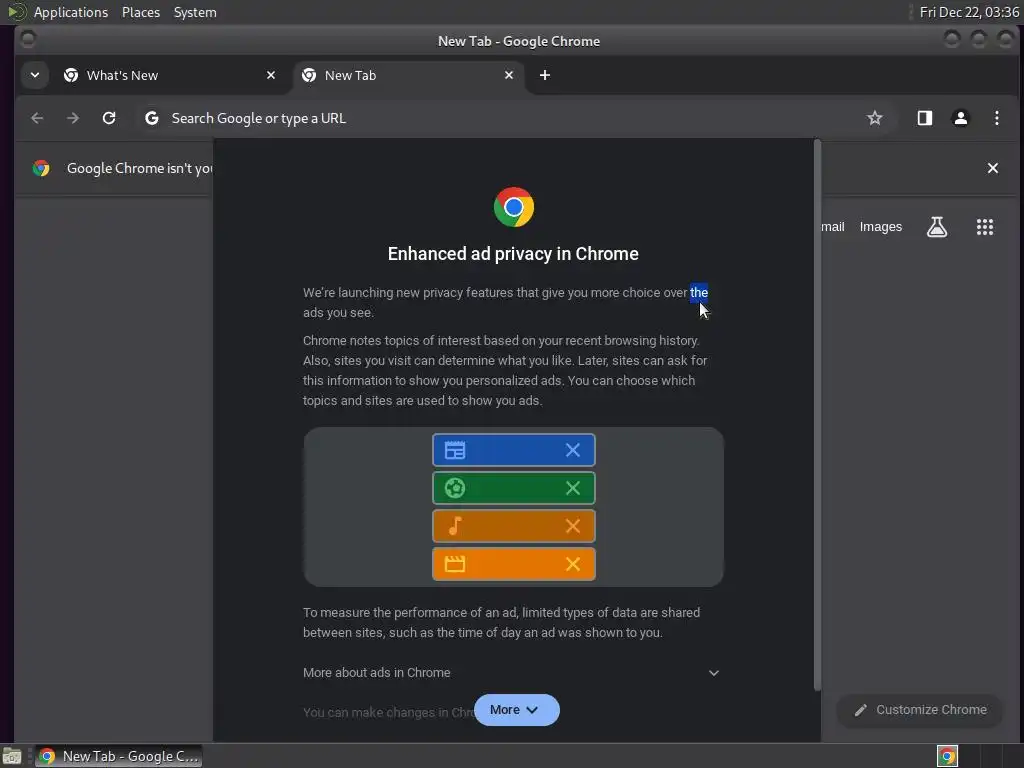Click the clapboard movie icon
The height and width of the screenshot is (768, 1024).
click(455, 564)
